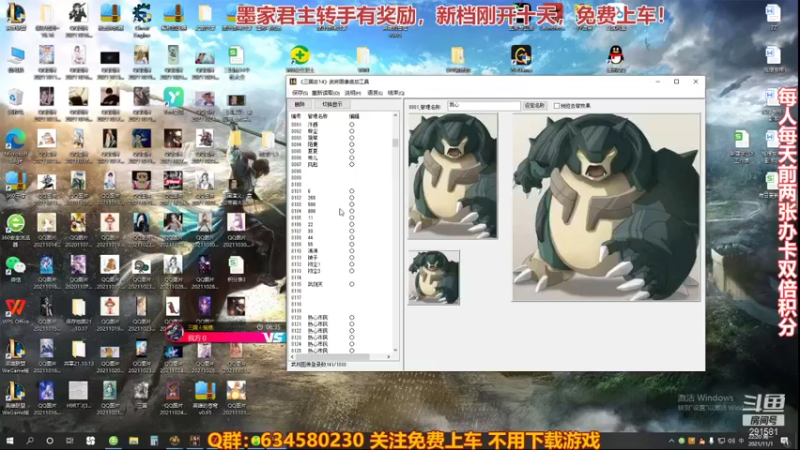Image resolution: width=800 pixels, height=450 pixels.
Task: Click the Cortana circle on the taskbar
Action: tap(49, 441)
